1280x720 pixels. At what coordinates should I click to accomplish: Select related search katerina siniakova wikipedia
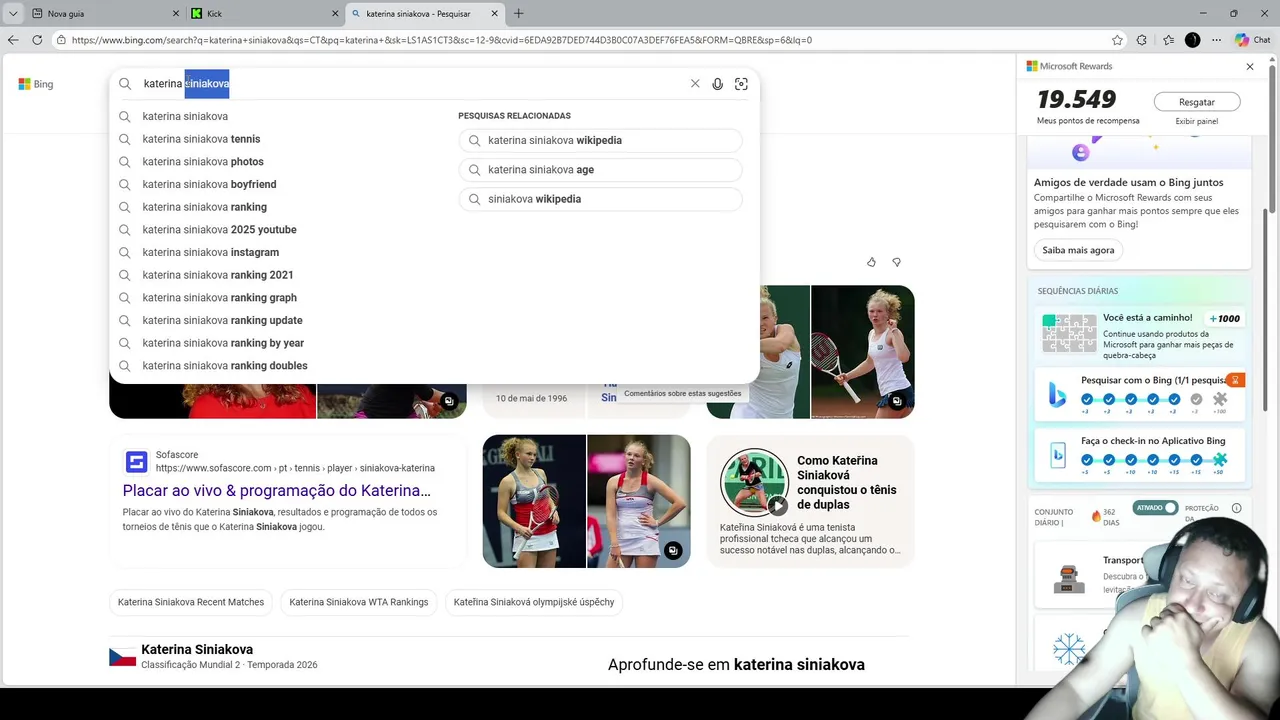tap(601, 141)
